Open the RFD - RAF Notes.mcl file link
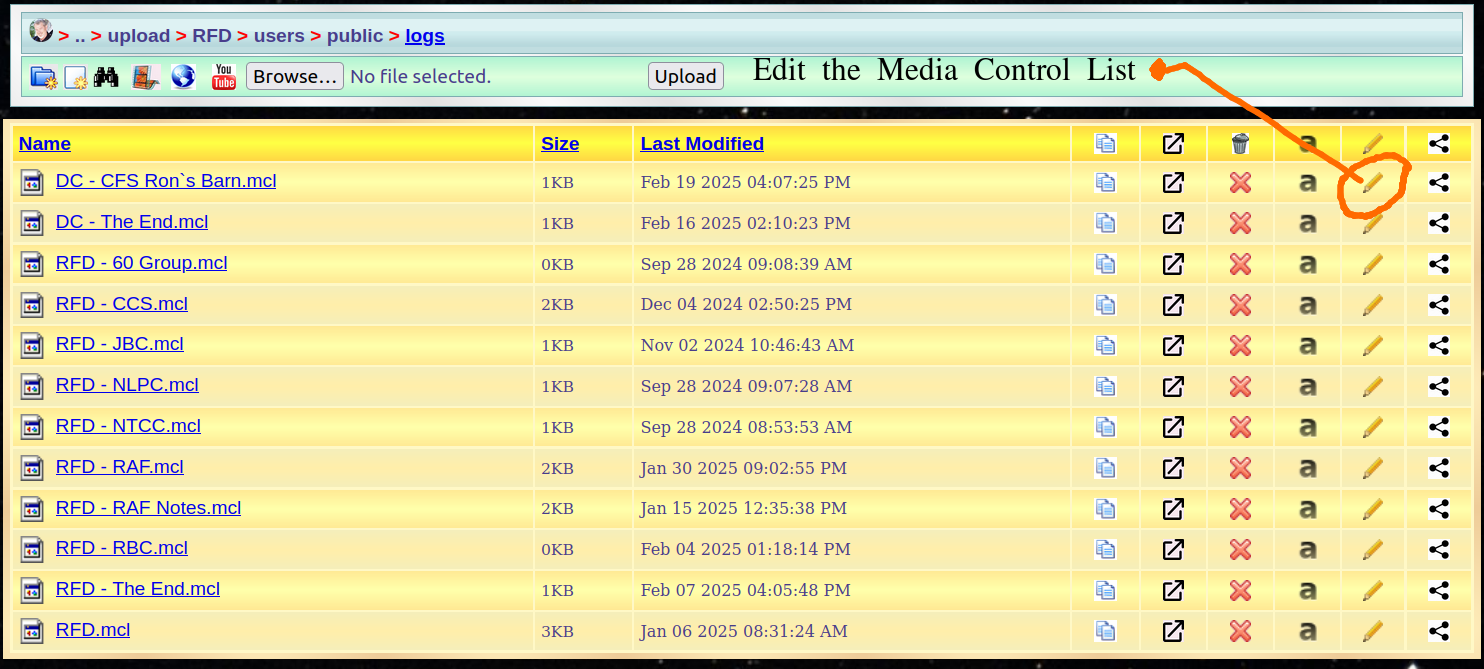Viewport: 1484px width, 669px height. coord(148,508)
